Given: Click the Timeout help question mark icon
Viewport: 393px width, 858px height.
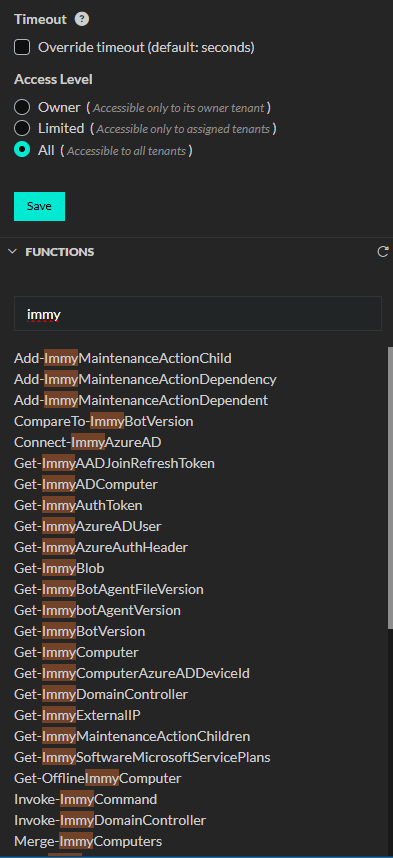Looking at the screenshot, I should pyautogui.click(x=82, y=19).
